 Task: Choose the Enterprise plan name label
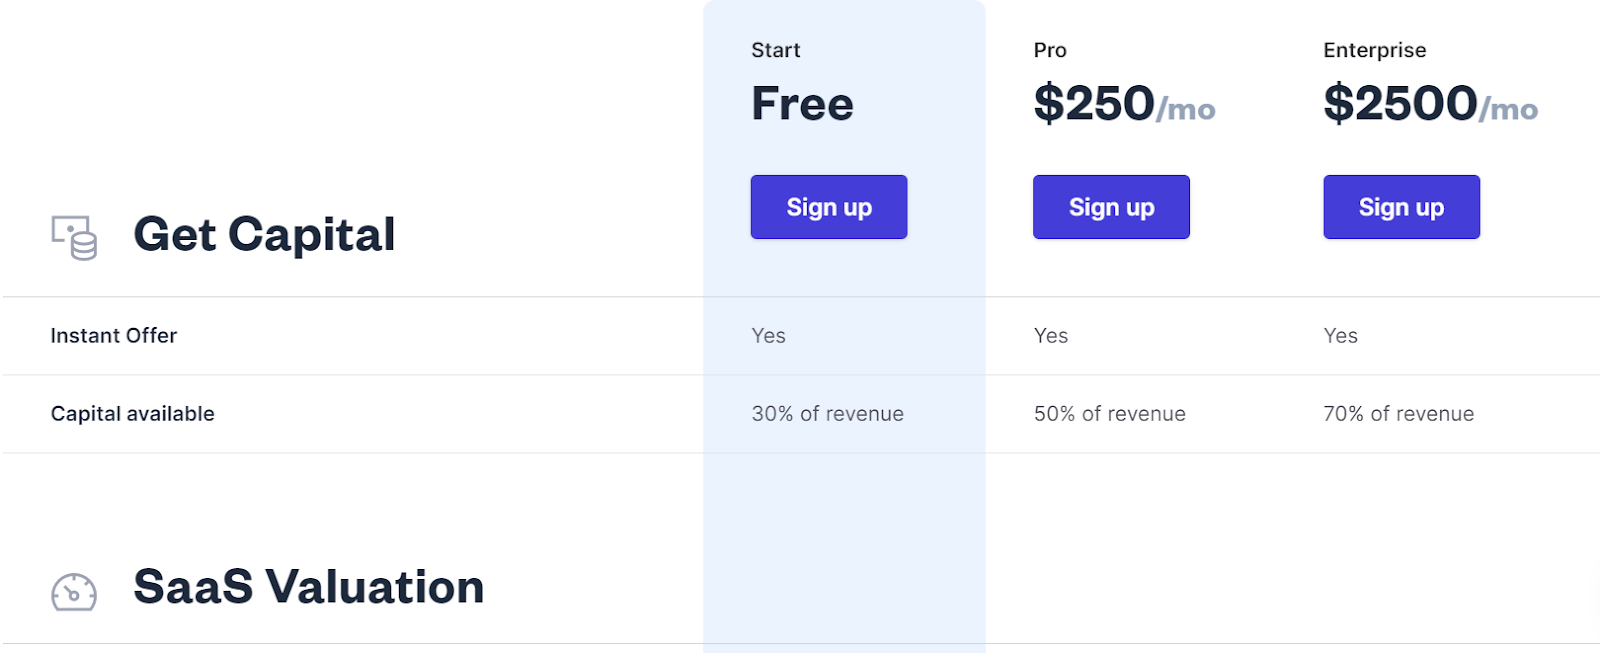point(1374,50)
